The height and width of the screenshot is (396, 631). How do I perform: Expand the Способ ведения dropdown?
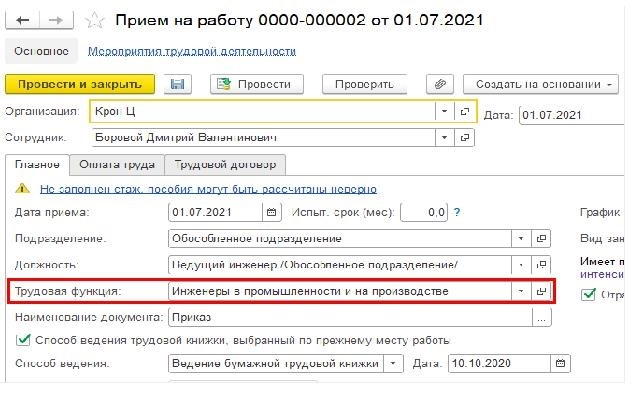[393, 363]
